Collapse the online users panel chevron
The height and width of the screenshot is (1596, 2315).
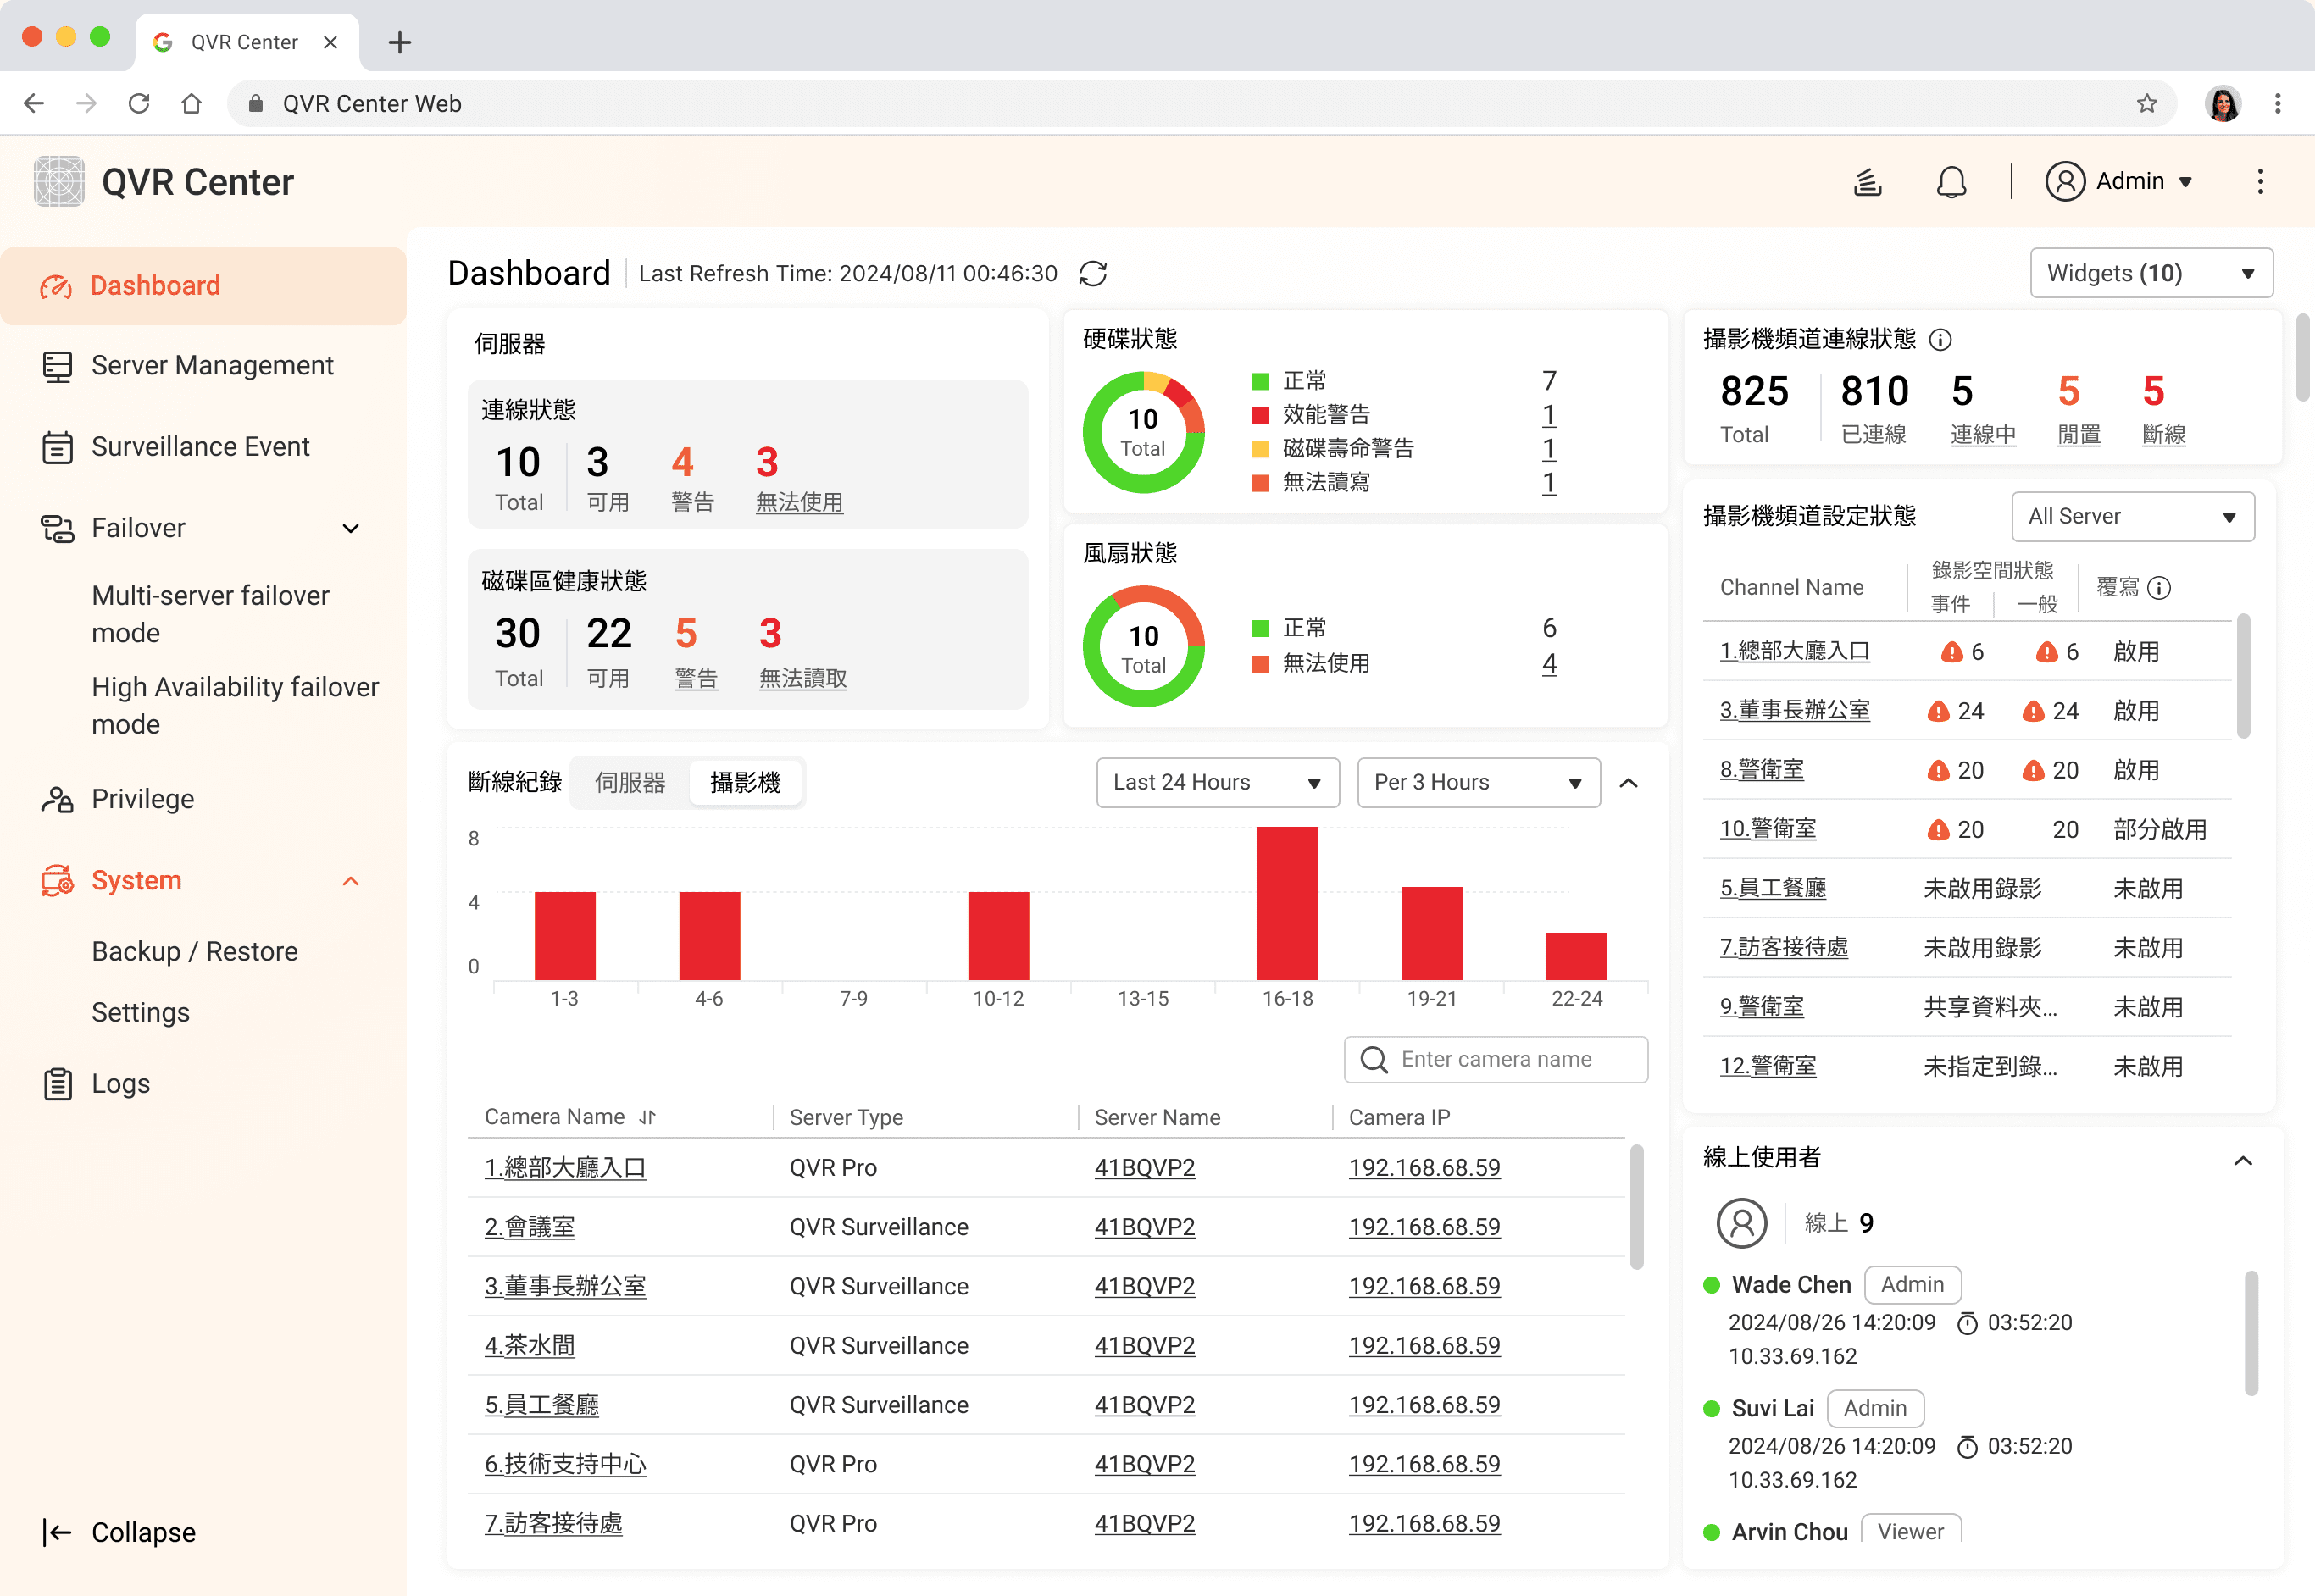[x=2242, y=1160]
